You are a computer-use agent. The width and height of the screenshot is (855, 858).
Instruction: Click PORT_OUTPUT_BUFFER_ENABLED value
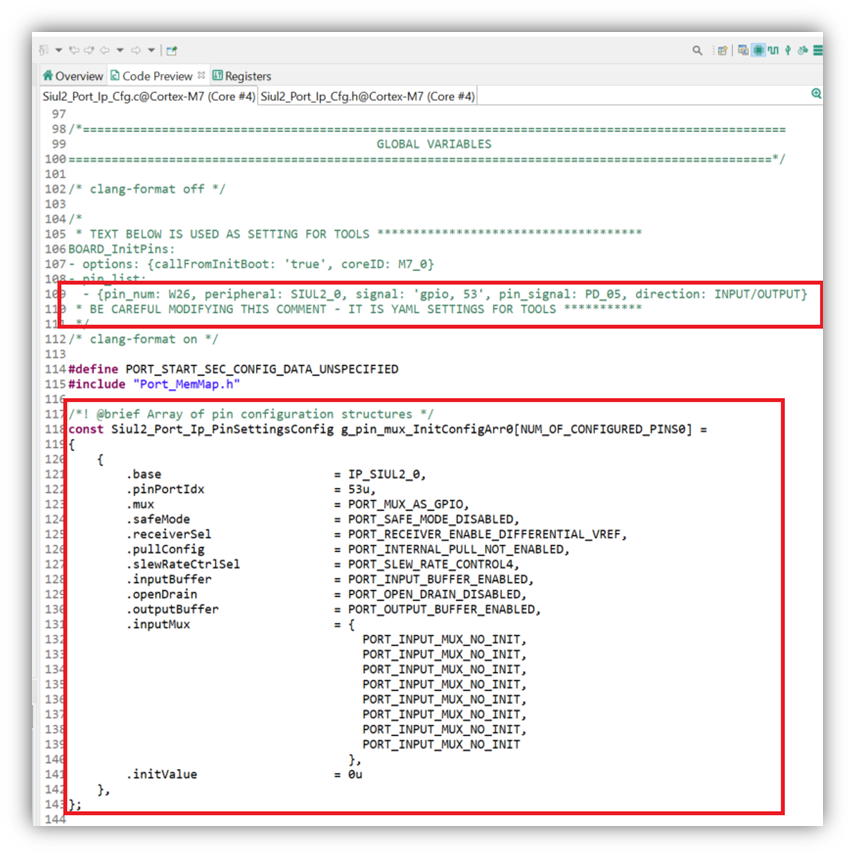click(x=444, y=610)
